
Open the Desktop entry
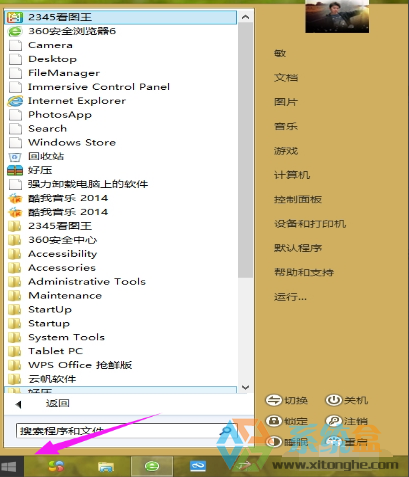coord(121,59)
